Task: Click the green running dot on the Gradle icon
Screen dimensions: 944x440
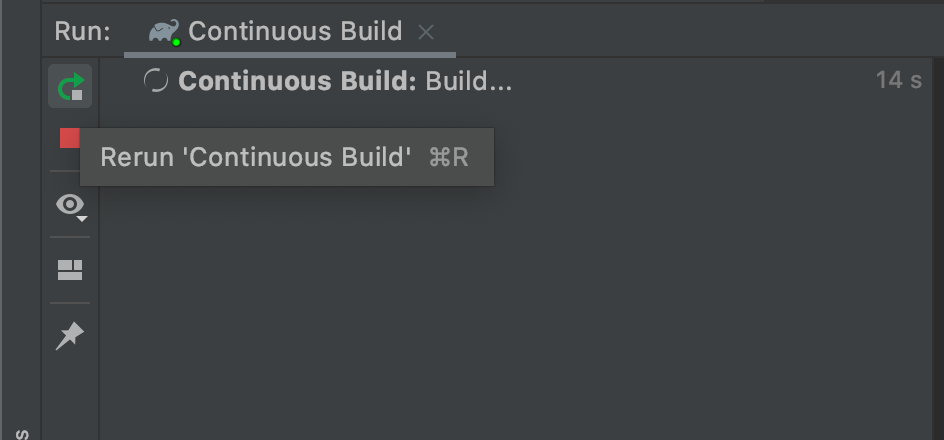Action: coord(176,42)
